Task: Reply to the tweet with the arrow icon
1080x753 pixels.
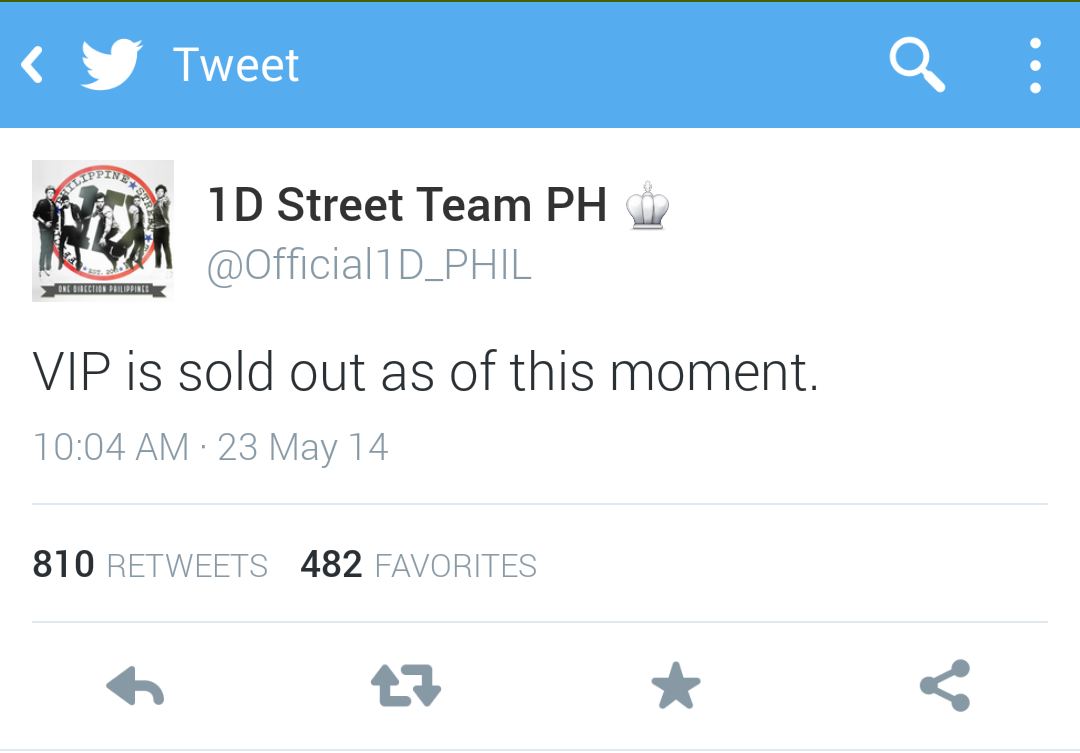Action: pos(135,686)
